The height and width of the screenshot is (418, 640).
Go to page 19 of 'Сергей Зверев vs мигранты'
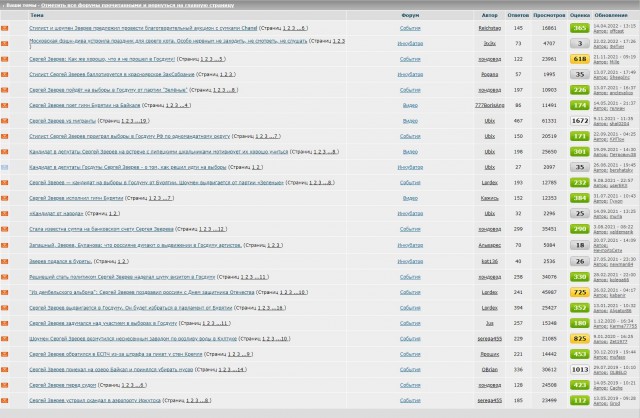[142, 121]
